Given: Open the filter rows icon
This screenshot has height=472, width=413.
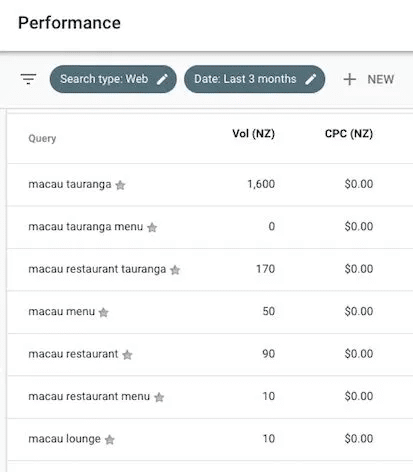Looking at the screenshot, I should (x=28, y=79).
